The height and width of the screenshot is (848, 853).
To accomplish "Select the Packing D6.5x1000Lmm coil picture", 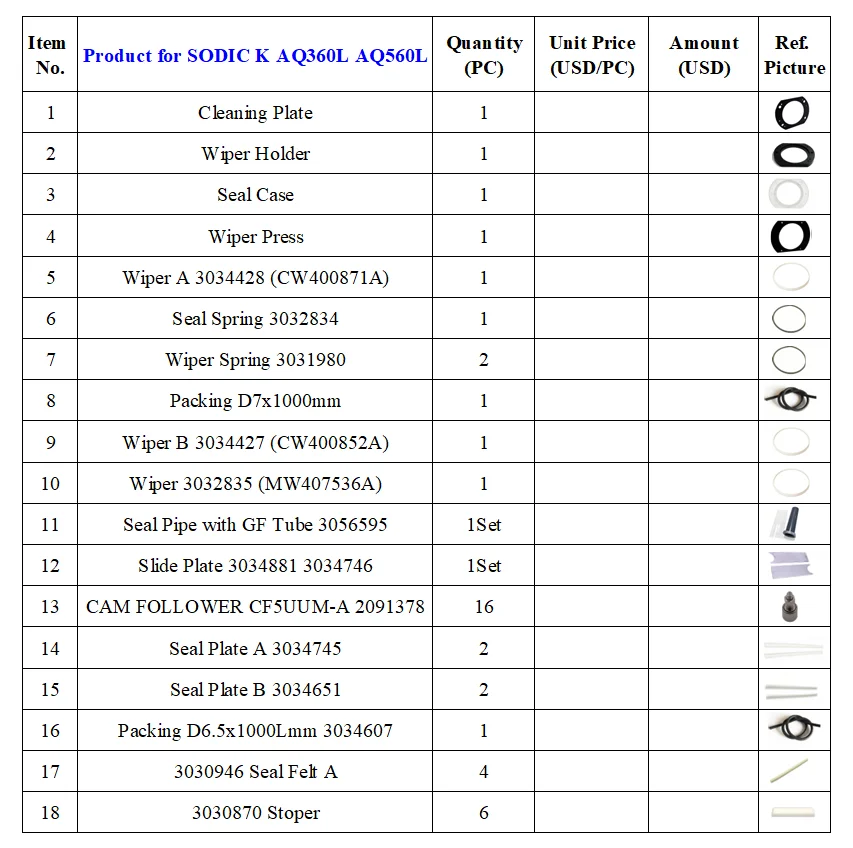I will click(794, 727).
